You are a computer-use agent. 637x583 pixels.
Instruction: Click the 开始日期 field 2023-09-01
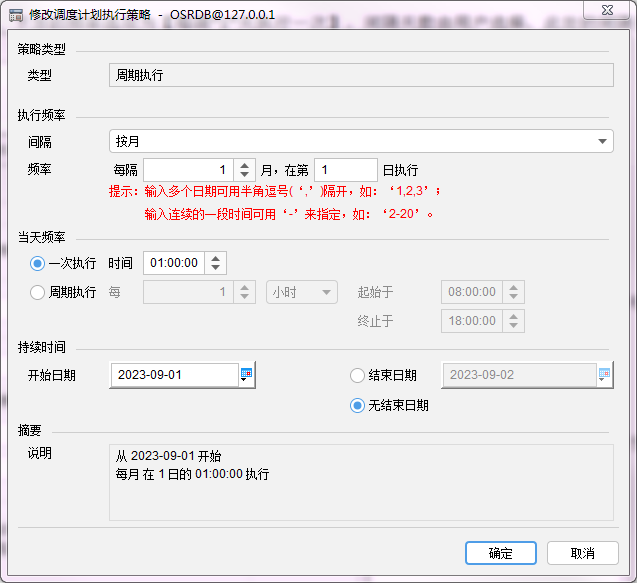[x=174, y=375]
